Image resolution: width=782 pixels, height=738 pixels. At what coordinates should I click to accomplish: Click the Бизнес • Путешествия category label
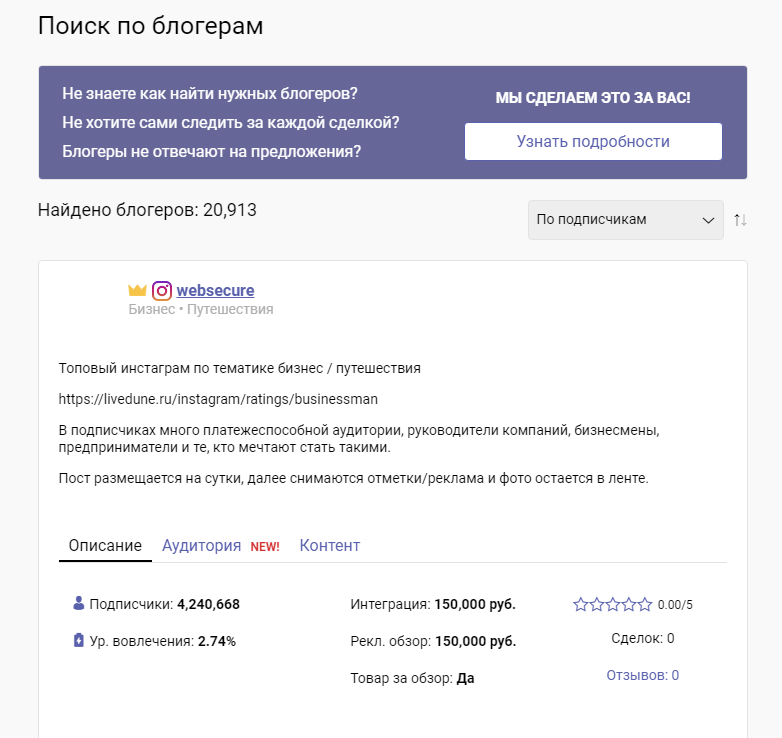pyautogui.click(x=200, y=310)
